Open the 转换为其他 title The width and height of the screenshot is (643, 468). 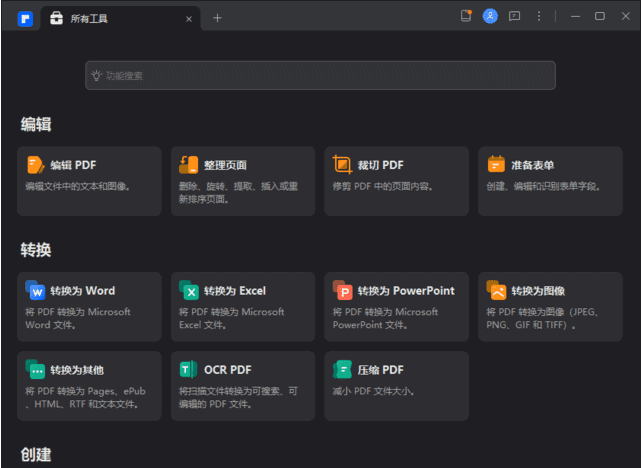pyautogui.click(x=77, y=370)
